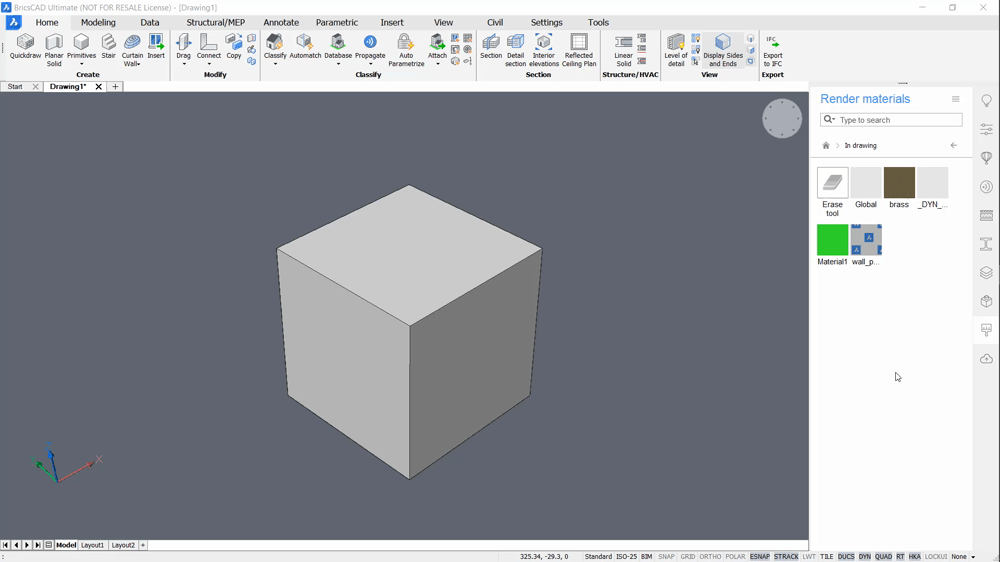Activate the Drag tool
Viewport: 1000px width, 562px height.
184,47
